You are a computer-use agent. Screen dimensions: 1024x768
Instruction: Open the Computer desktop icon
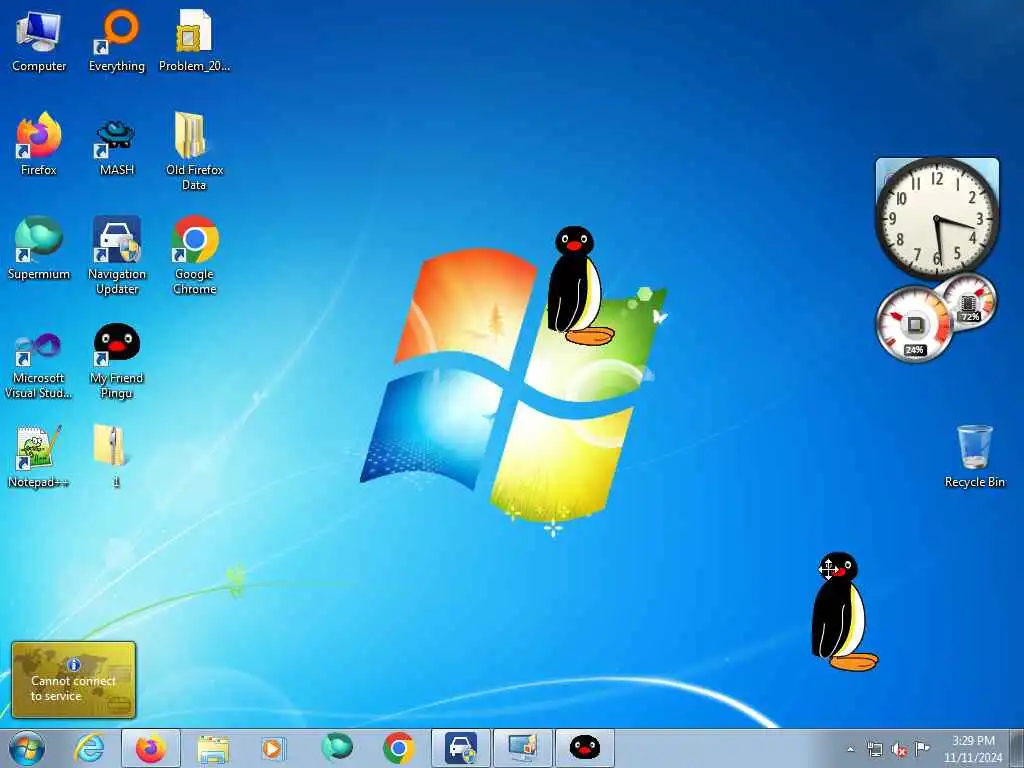39,40
